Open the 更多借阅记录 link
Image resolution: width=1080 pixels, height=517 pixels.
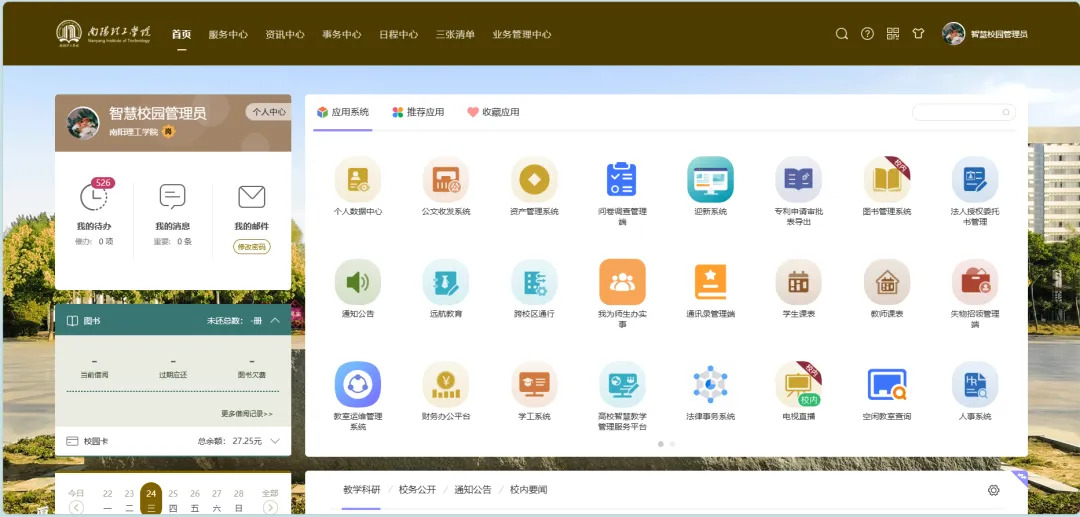(x=246, y=414)
